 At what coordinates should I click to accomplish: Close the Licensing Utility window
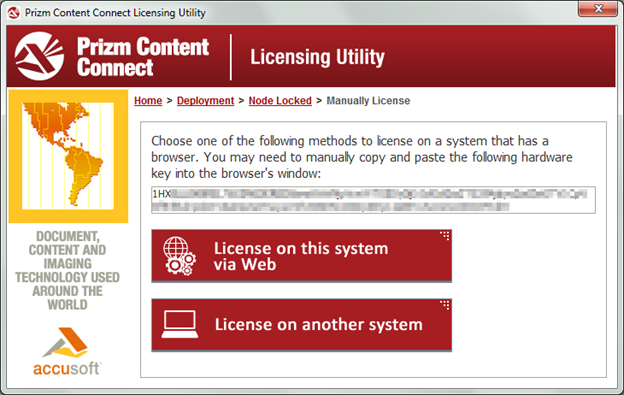coord(598,8)
